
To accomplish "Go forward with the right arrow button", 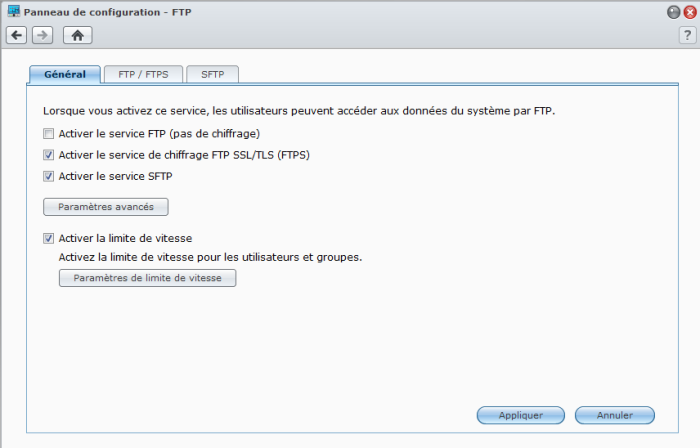I will tap(42, 35).
